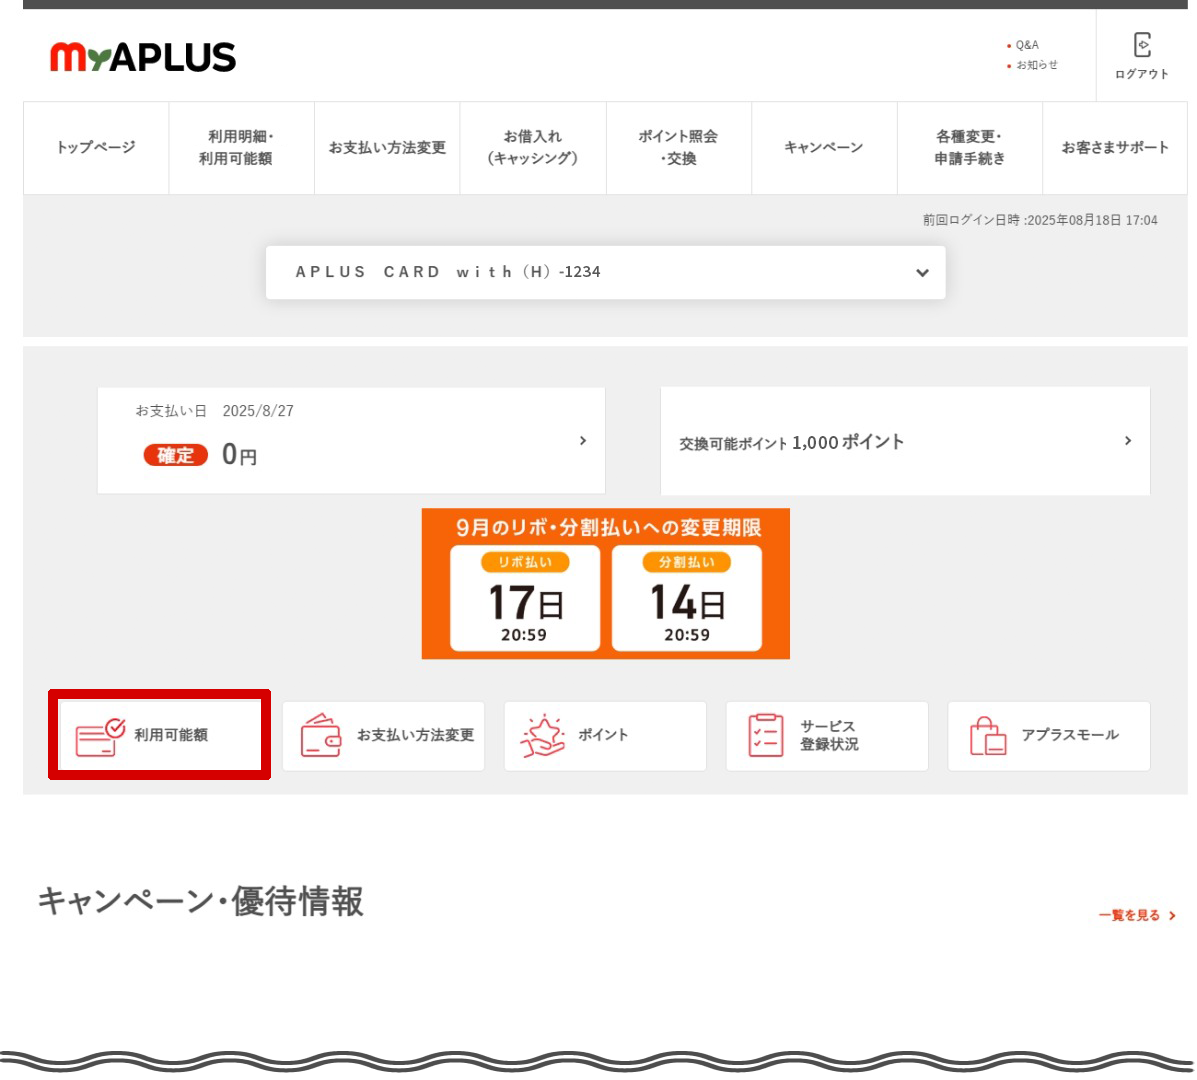This screenshot has width=1197, height=1080.
Task: Expand 交換可能ポイント panel arrow
Action: [x=1128, y=441]
